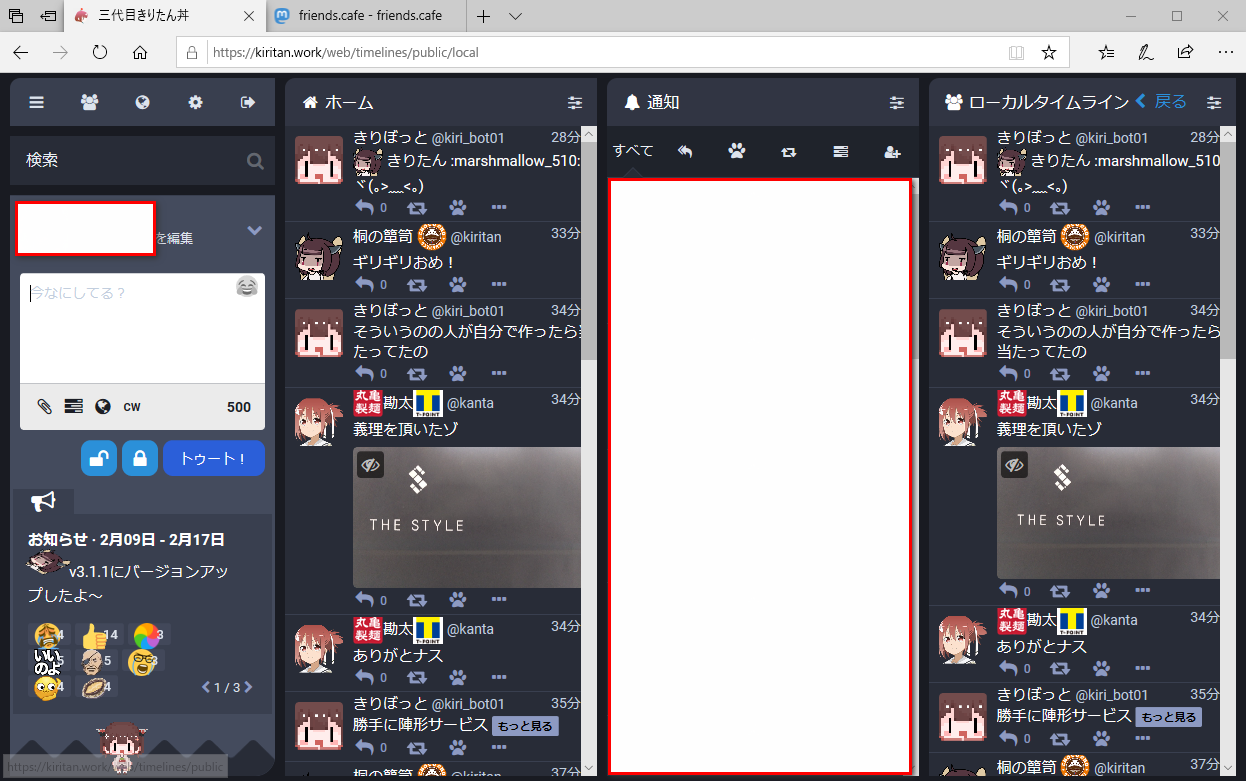Toggle the CW content warning button
Image resolution: width=1246 pixels, height=781 pixels.
tap(132, 407)
